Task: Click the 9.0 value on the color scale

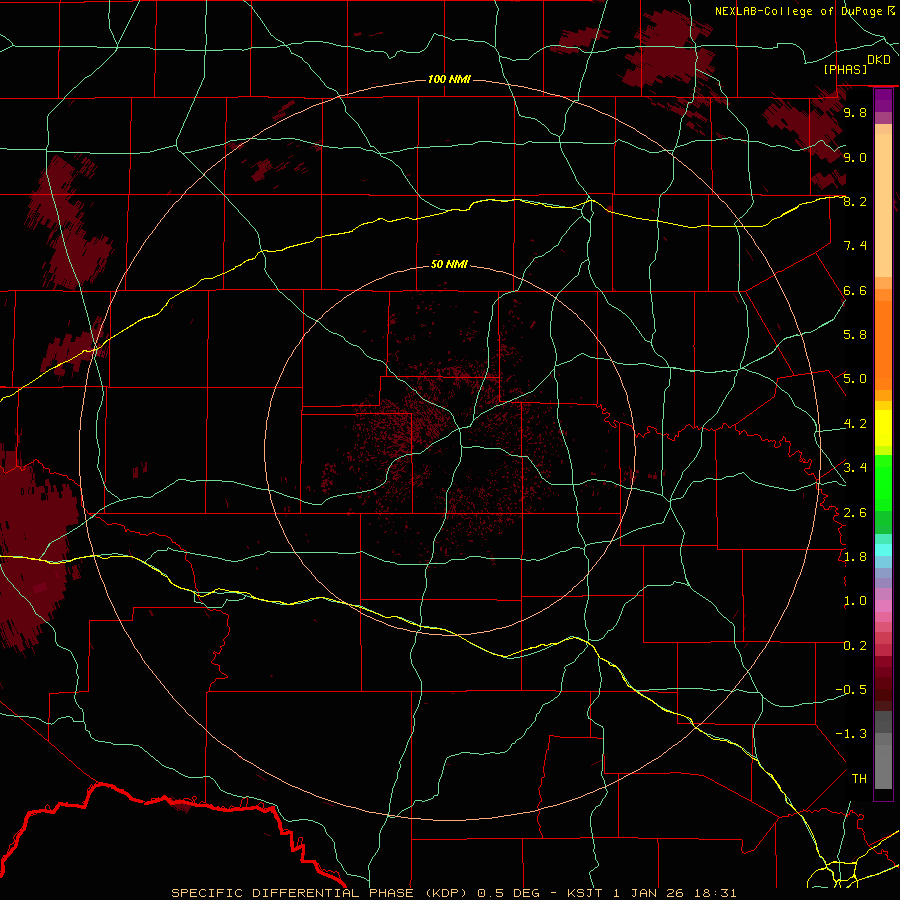Action: pyautogui.click(x=855, y=157)
